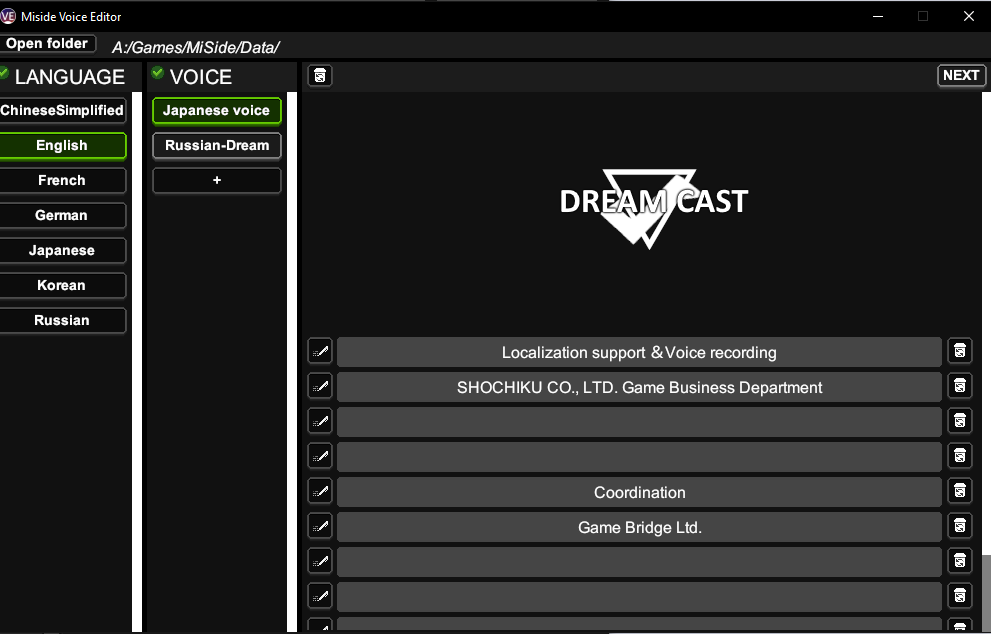Remove the Coordination row with its trash icon
Viewport: 991px width, 634px height.
pos(959,491)
